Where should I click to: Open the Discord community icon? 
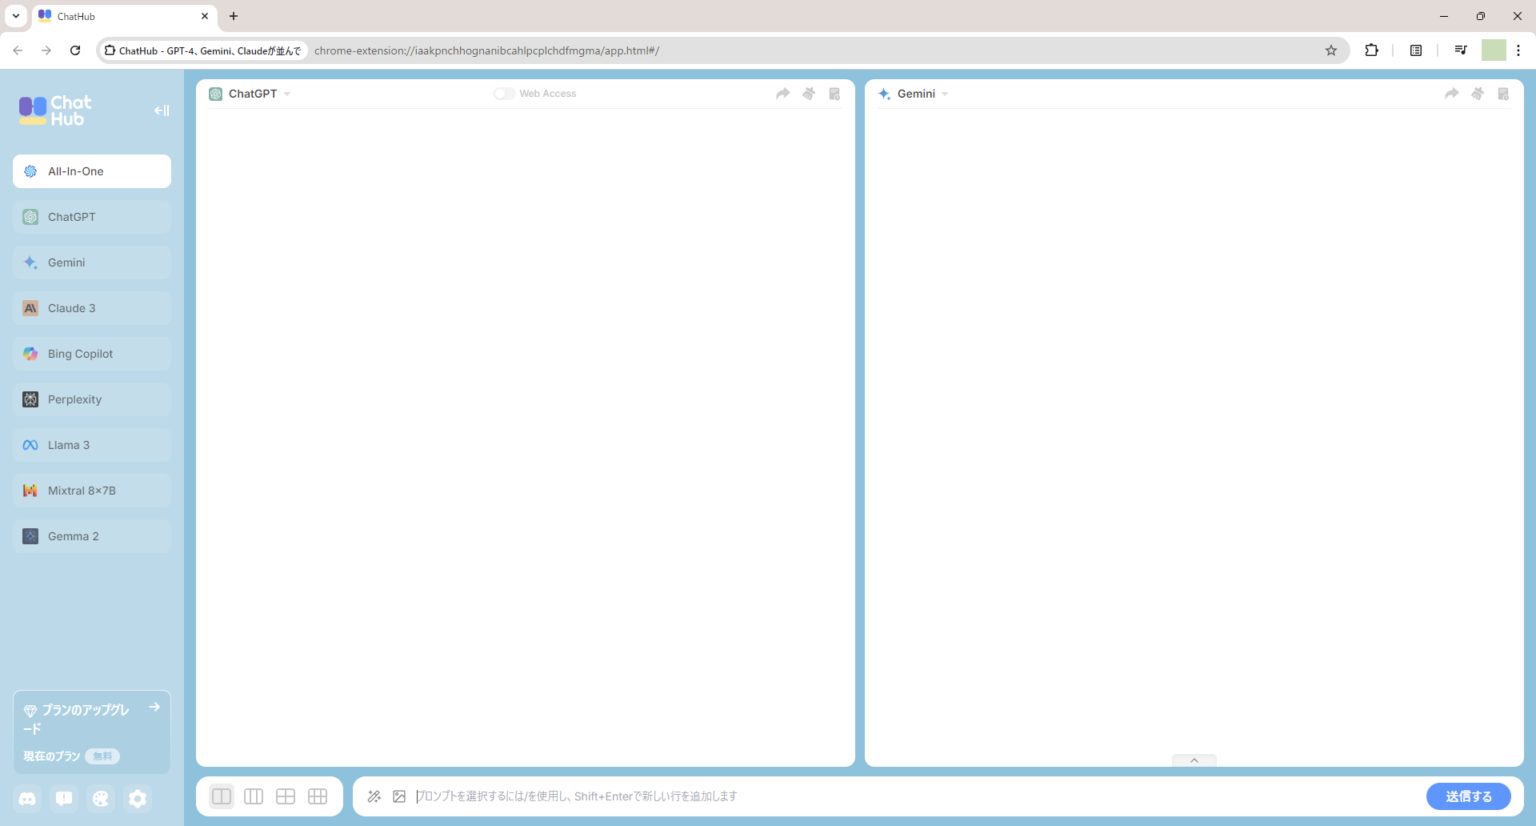28,798
